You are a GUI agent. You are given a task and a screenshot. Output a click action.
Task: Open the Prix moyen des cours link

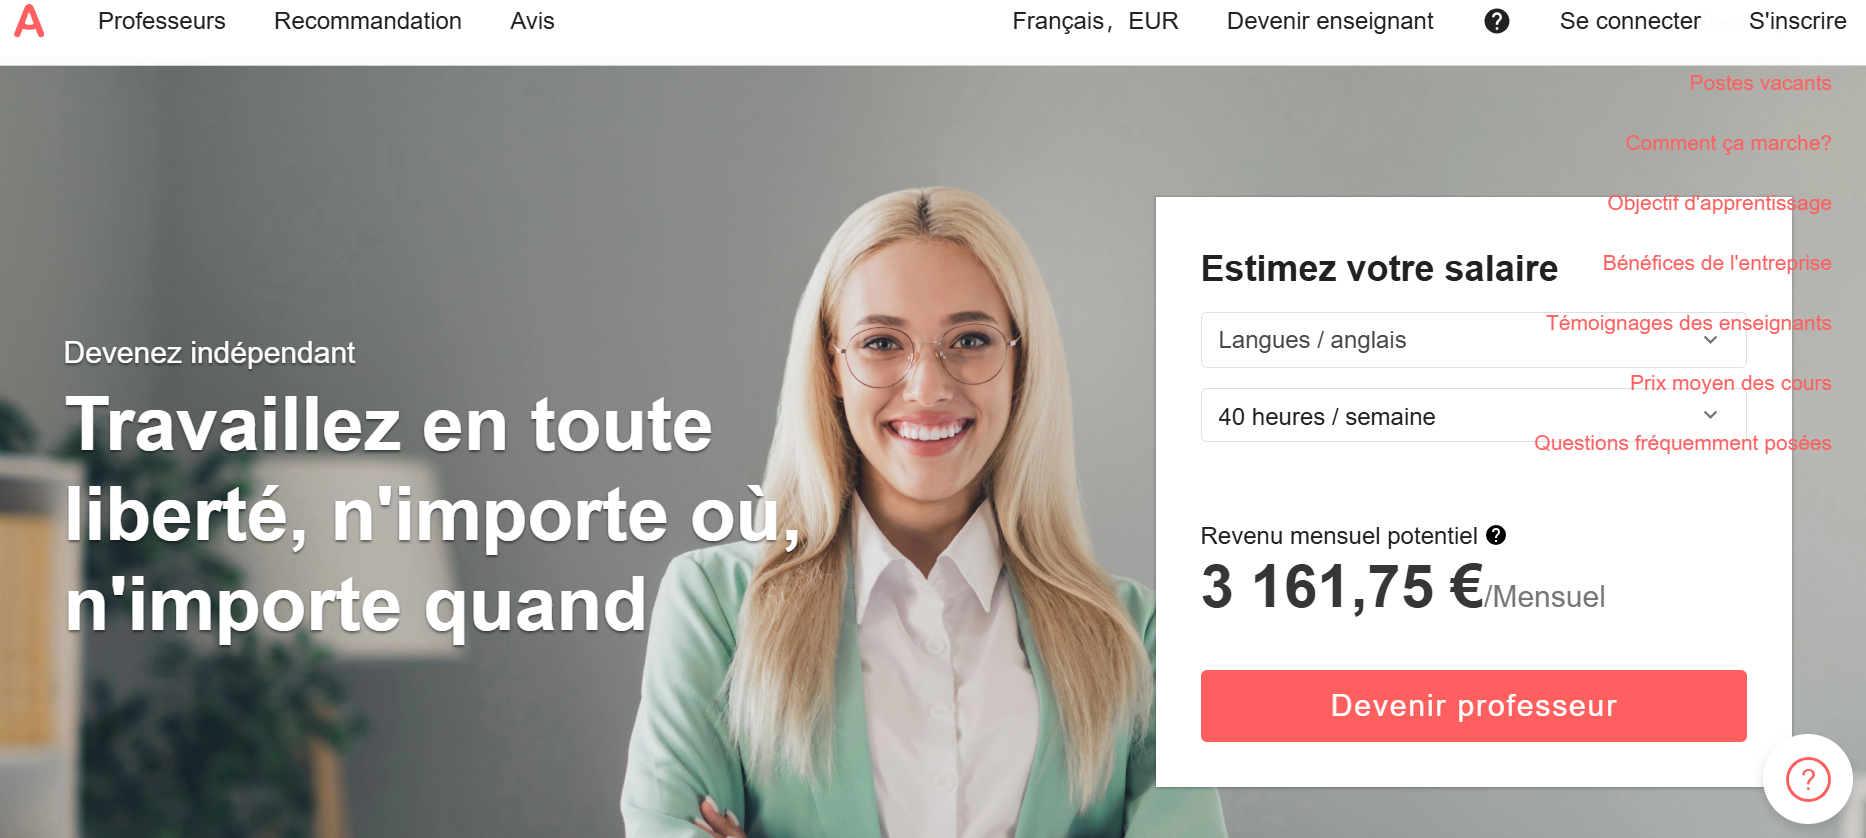[1730, 383]
